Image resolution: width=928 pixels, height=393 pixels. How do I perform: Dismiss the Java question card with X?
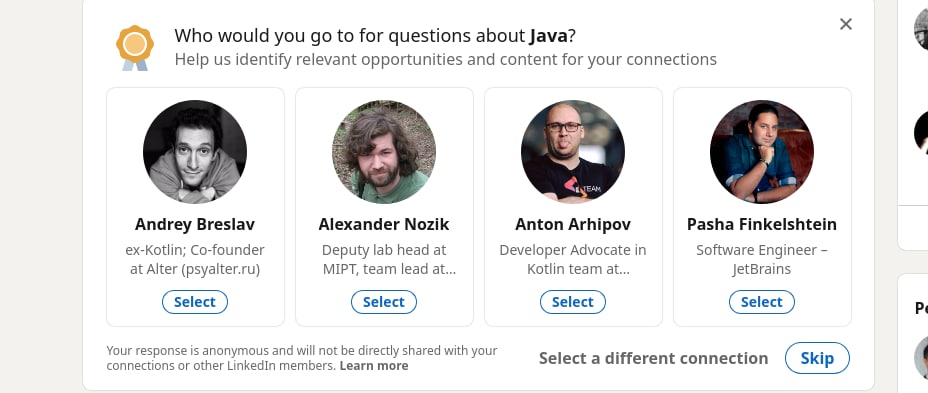point(846,24)
